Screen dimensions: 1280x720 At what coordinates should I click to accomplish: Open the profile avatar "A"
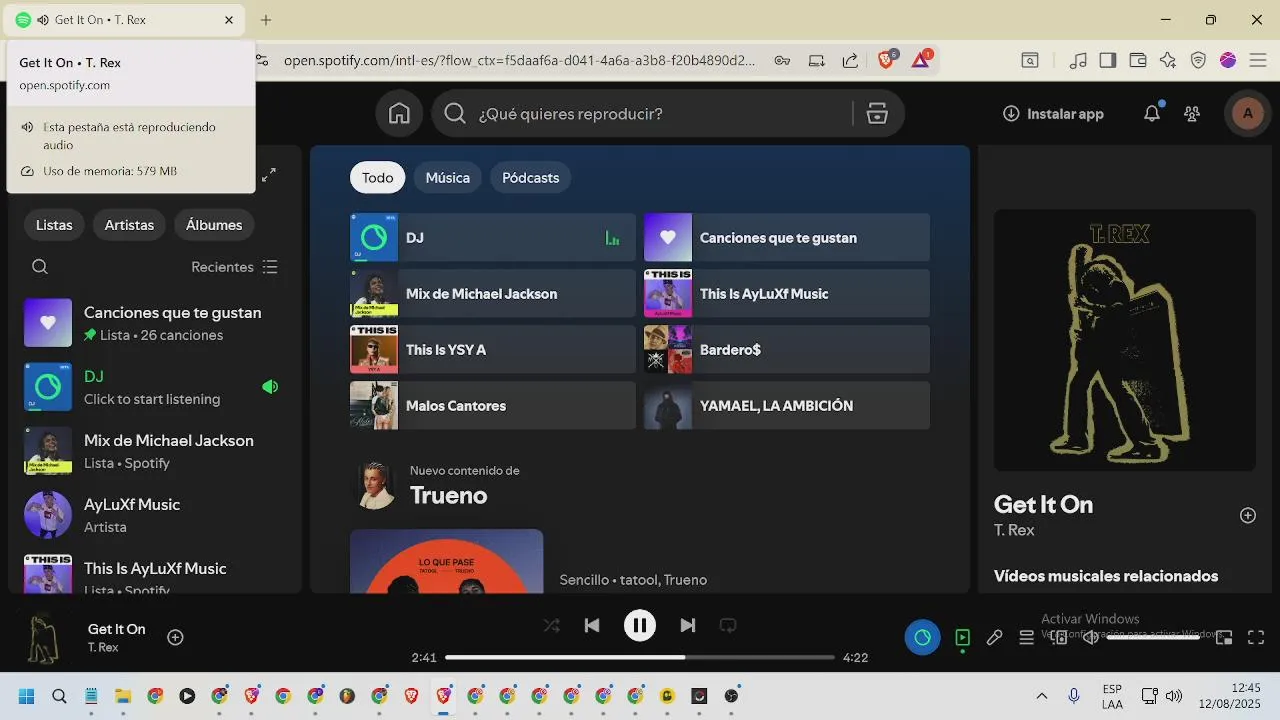1247,114
